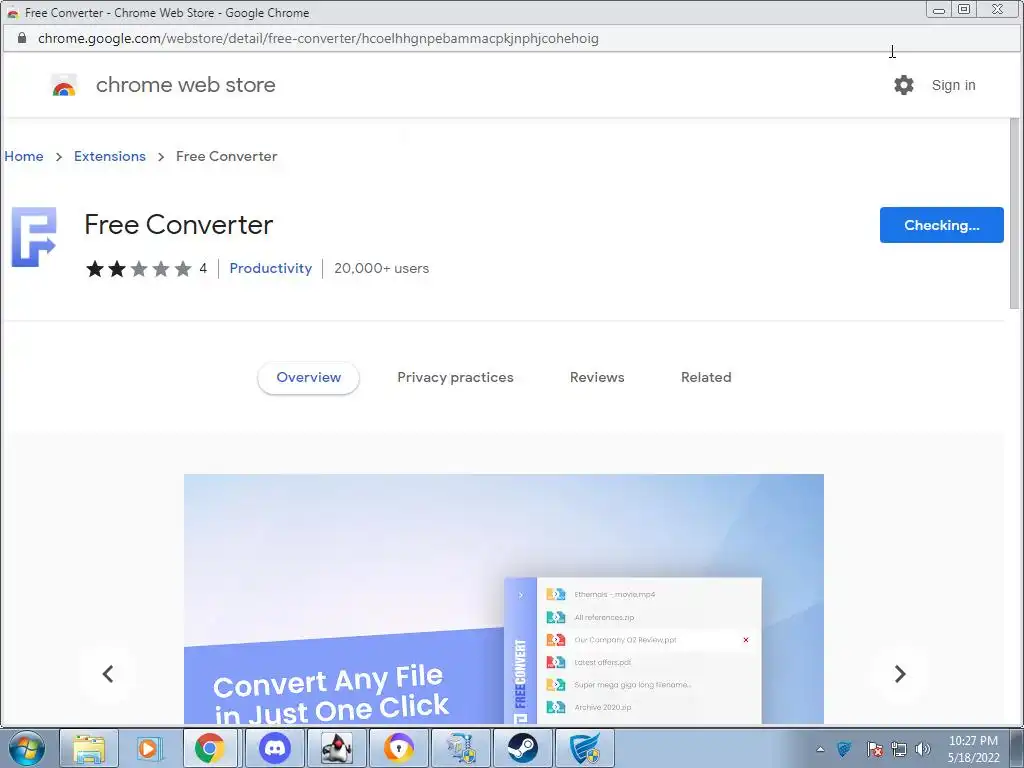Open the Chrome Web Store settings gear

(x=904, y=85)
